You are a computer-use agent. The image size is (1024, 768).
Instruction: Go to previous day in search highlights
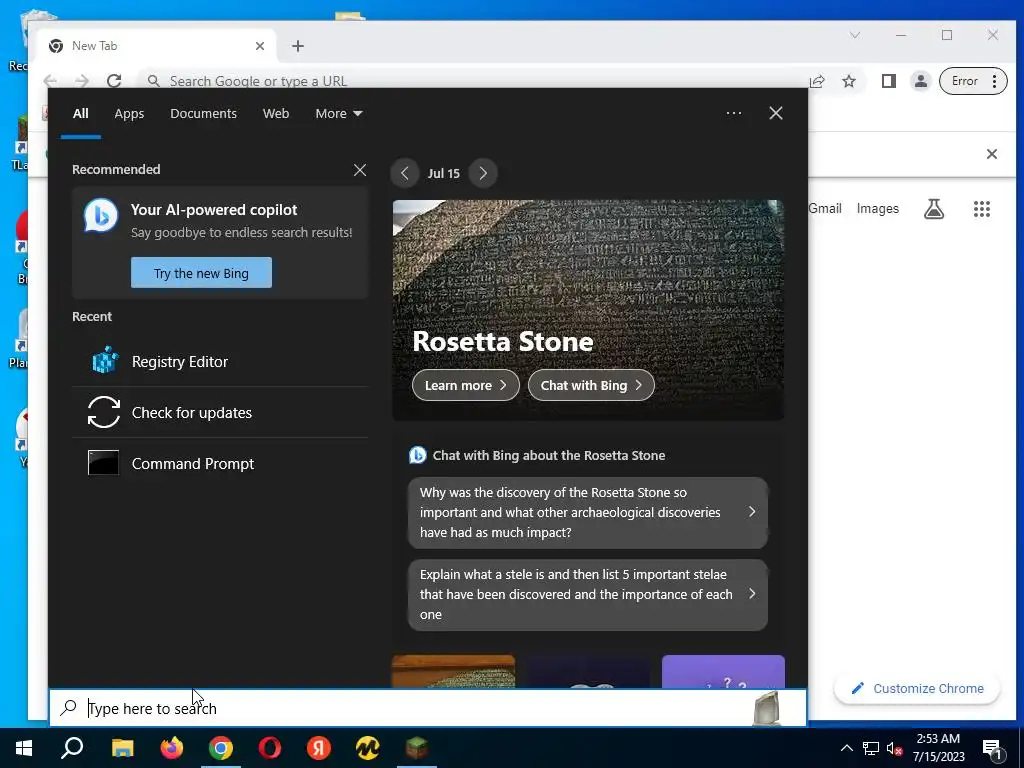click(x=405, y=174)
